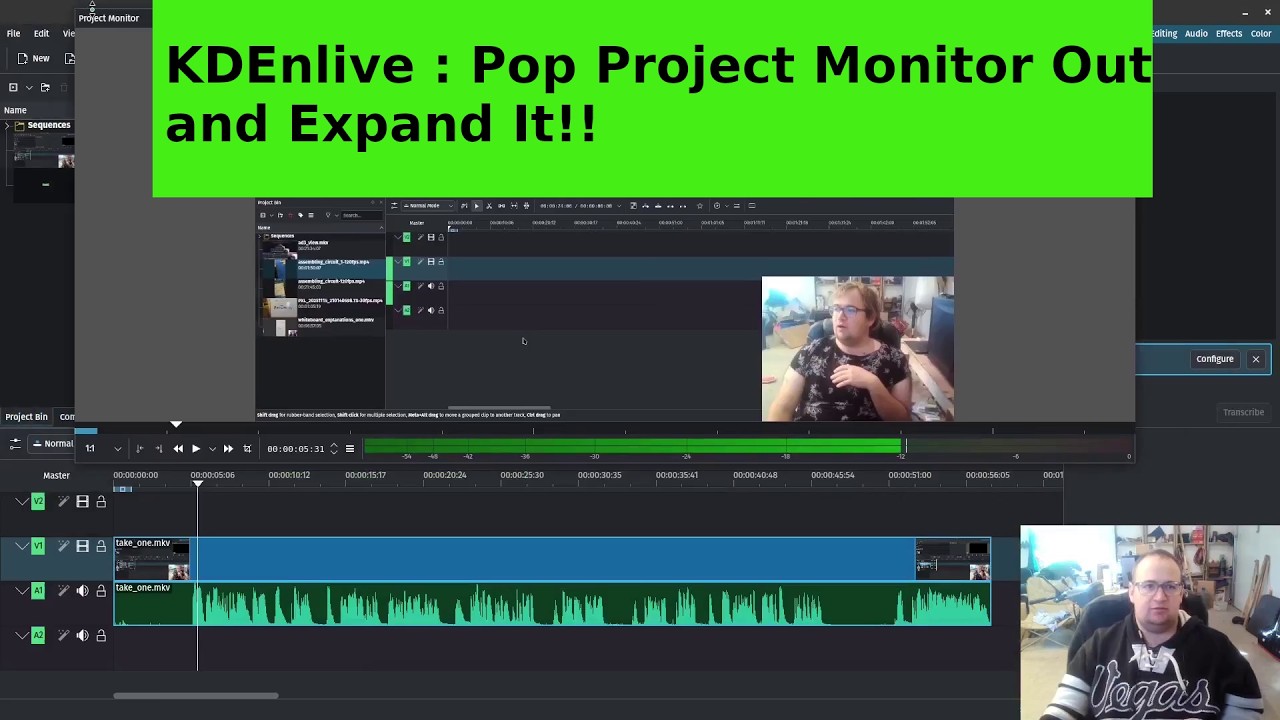The width and height of the screenshot is (1280, 720).
Task: Click the New project document icon
Action: coord(22,59)
